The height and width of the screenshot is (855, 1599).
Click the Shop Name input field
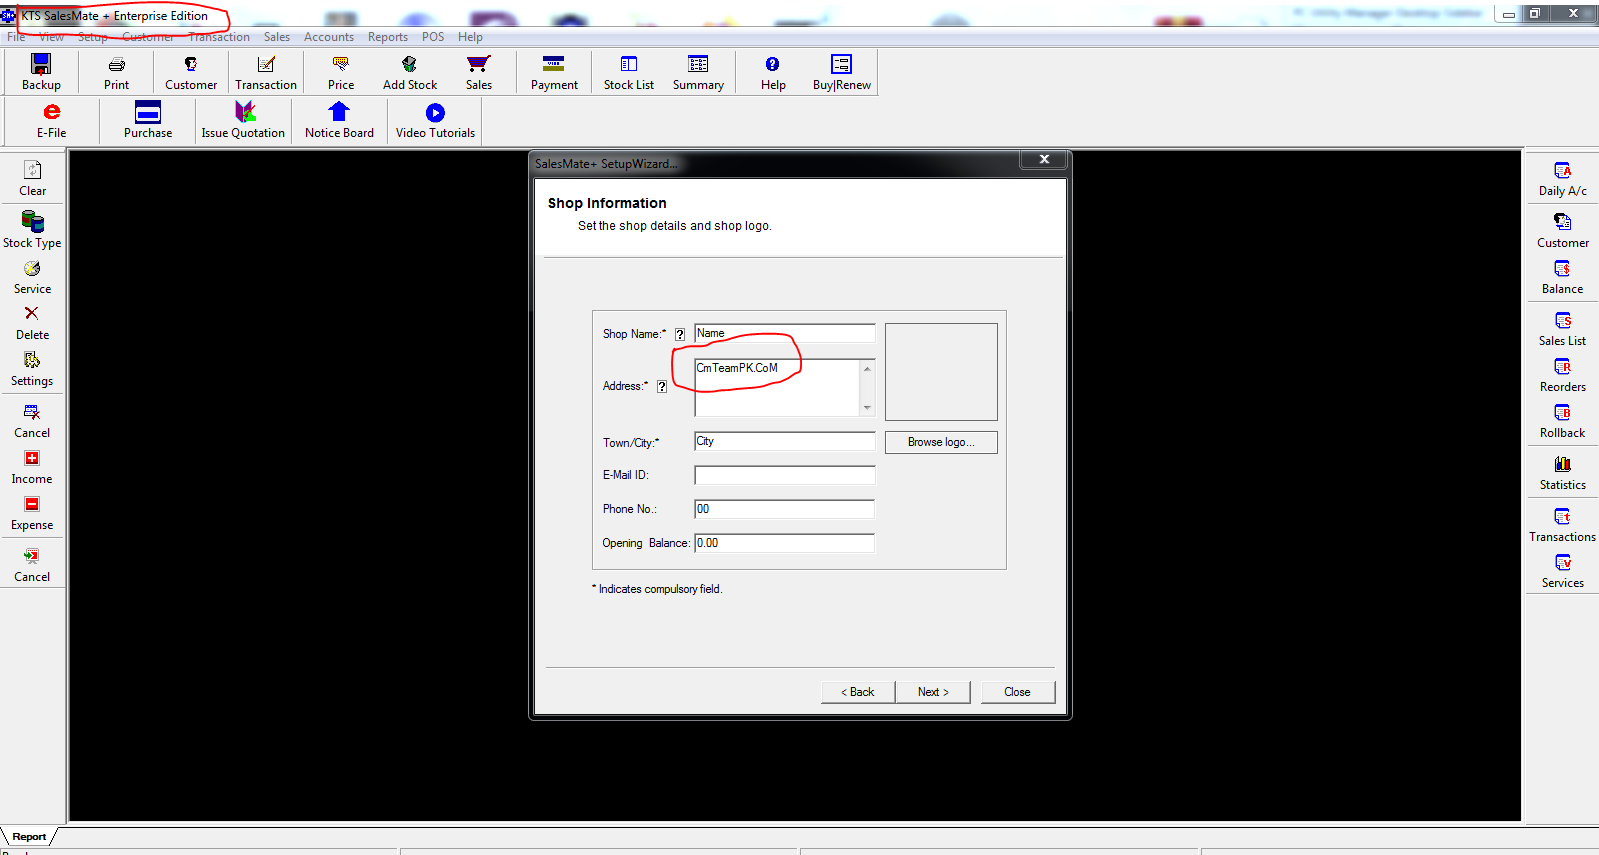[x=785, y=333]
